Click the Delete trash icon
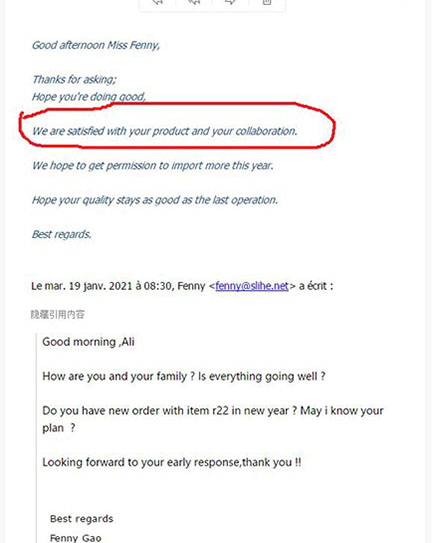 267,2
